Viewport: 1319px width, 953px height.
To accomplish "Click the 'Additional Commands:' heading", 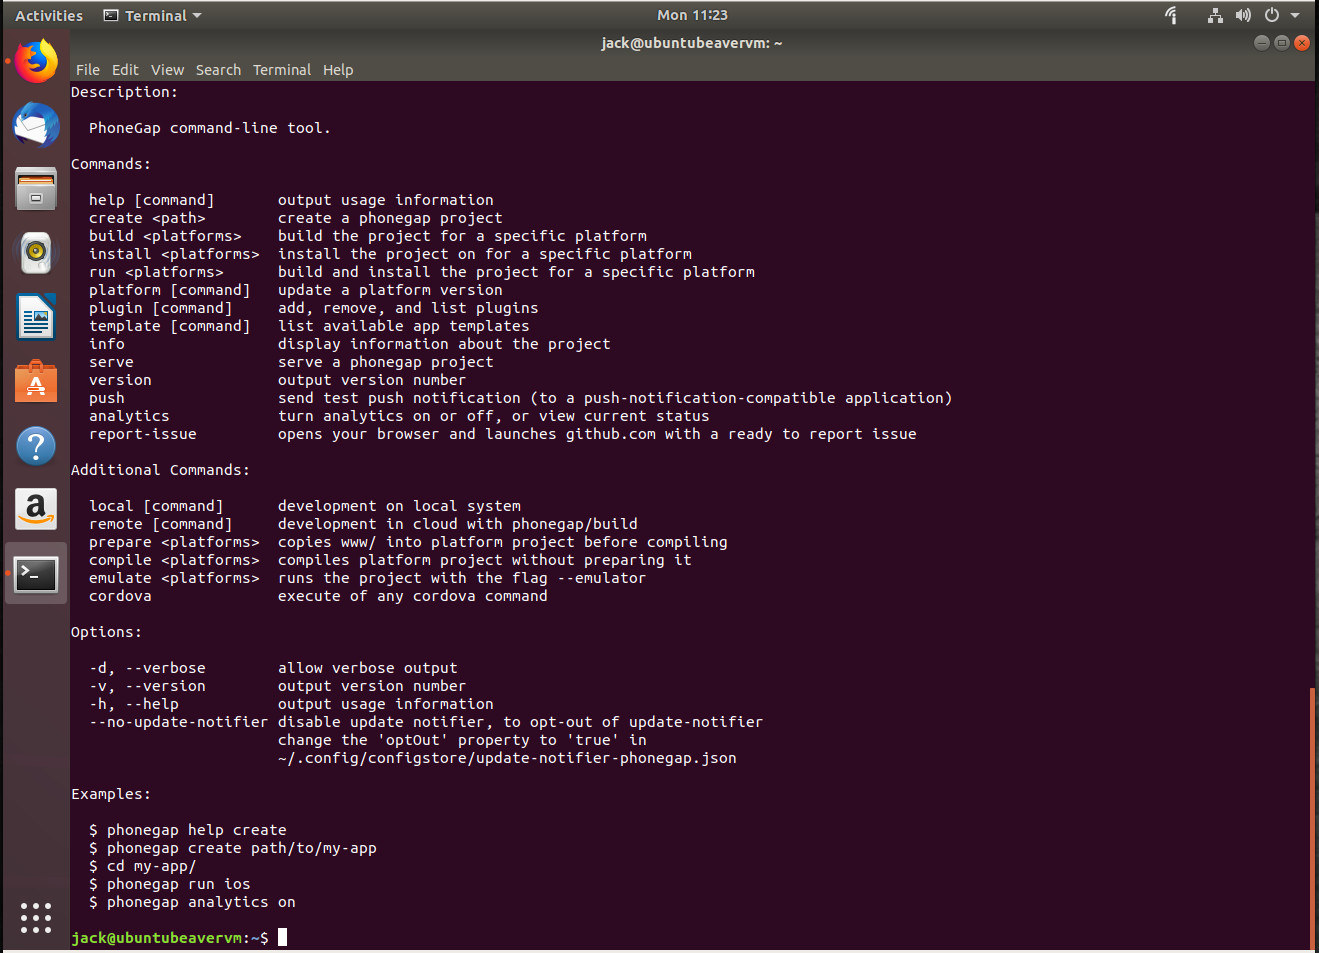I will [160, 470].
